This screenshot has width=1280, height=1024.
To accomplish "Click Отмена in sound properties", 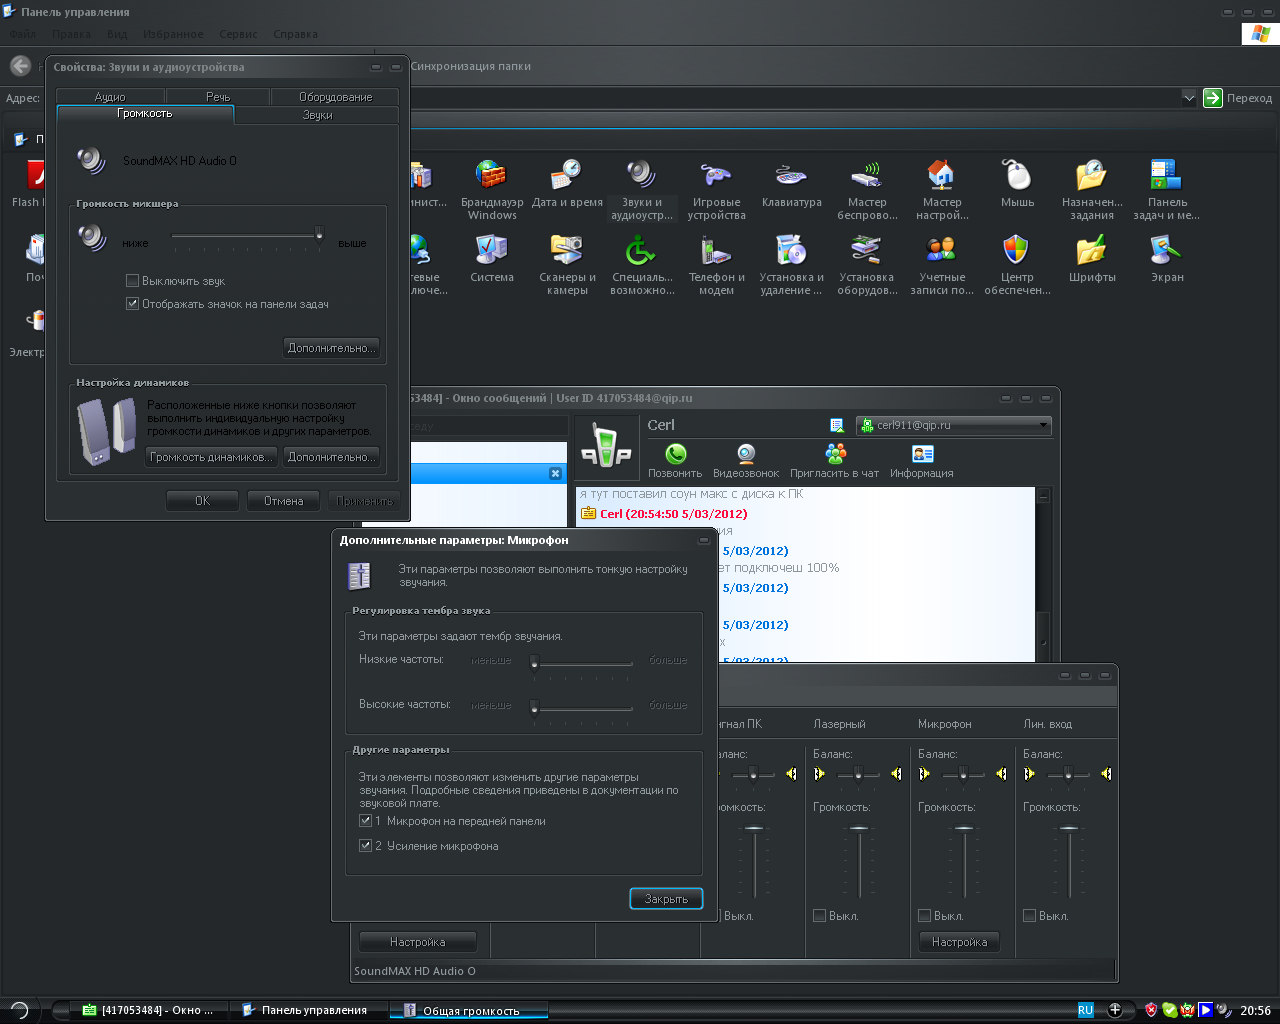I will [283, 501].
